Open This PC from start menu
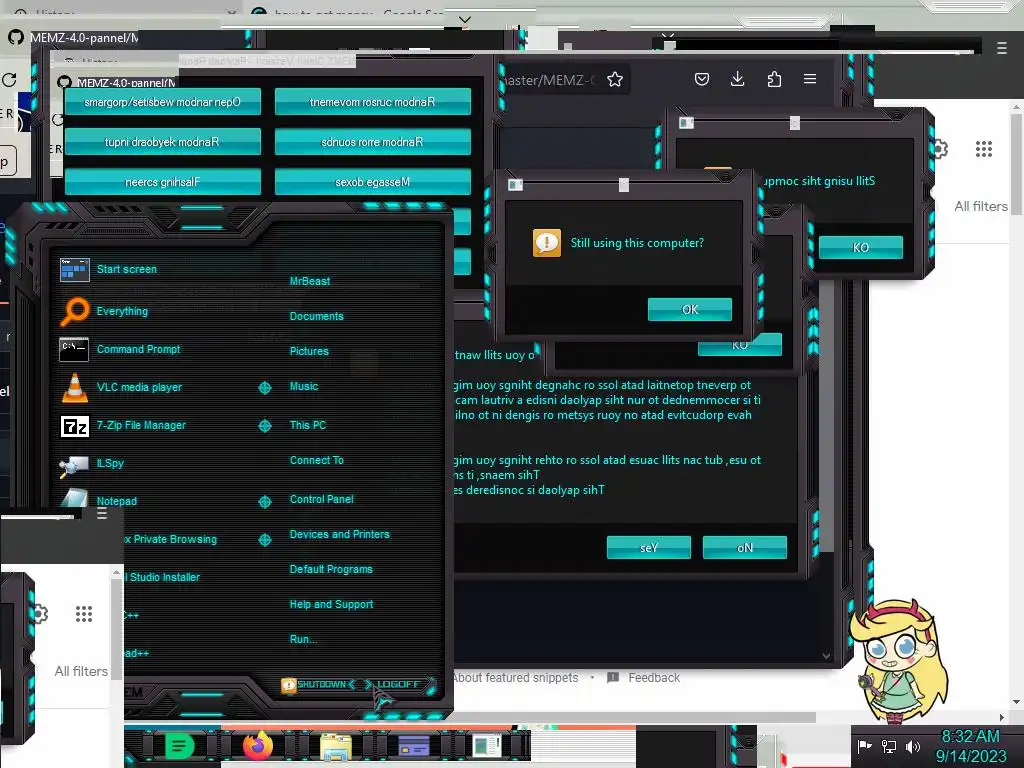Image resolution: width=1024 pixels, height=768 pixels. tap(308, 425)
